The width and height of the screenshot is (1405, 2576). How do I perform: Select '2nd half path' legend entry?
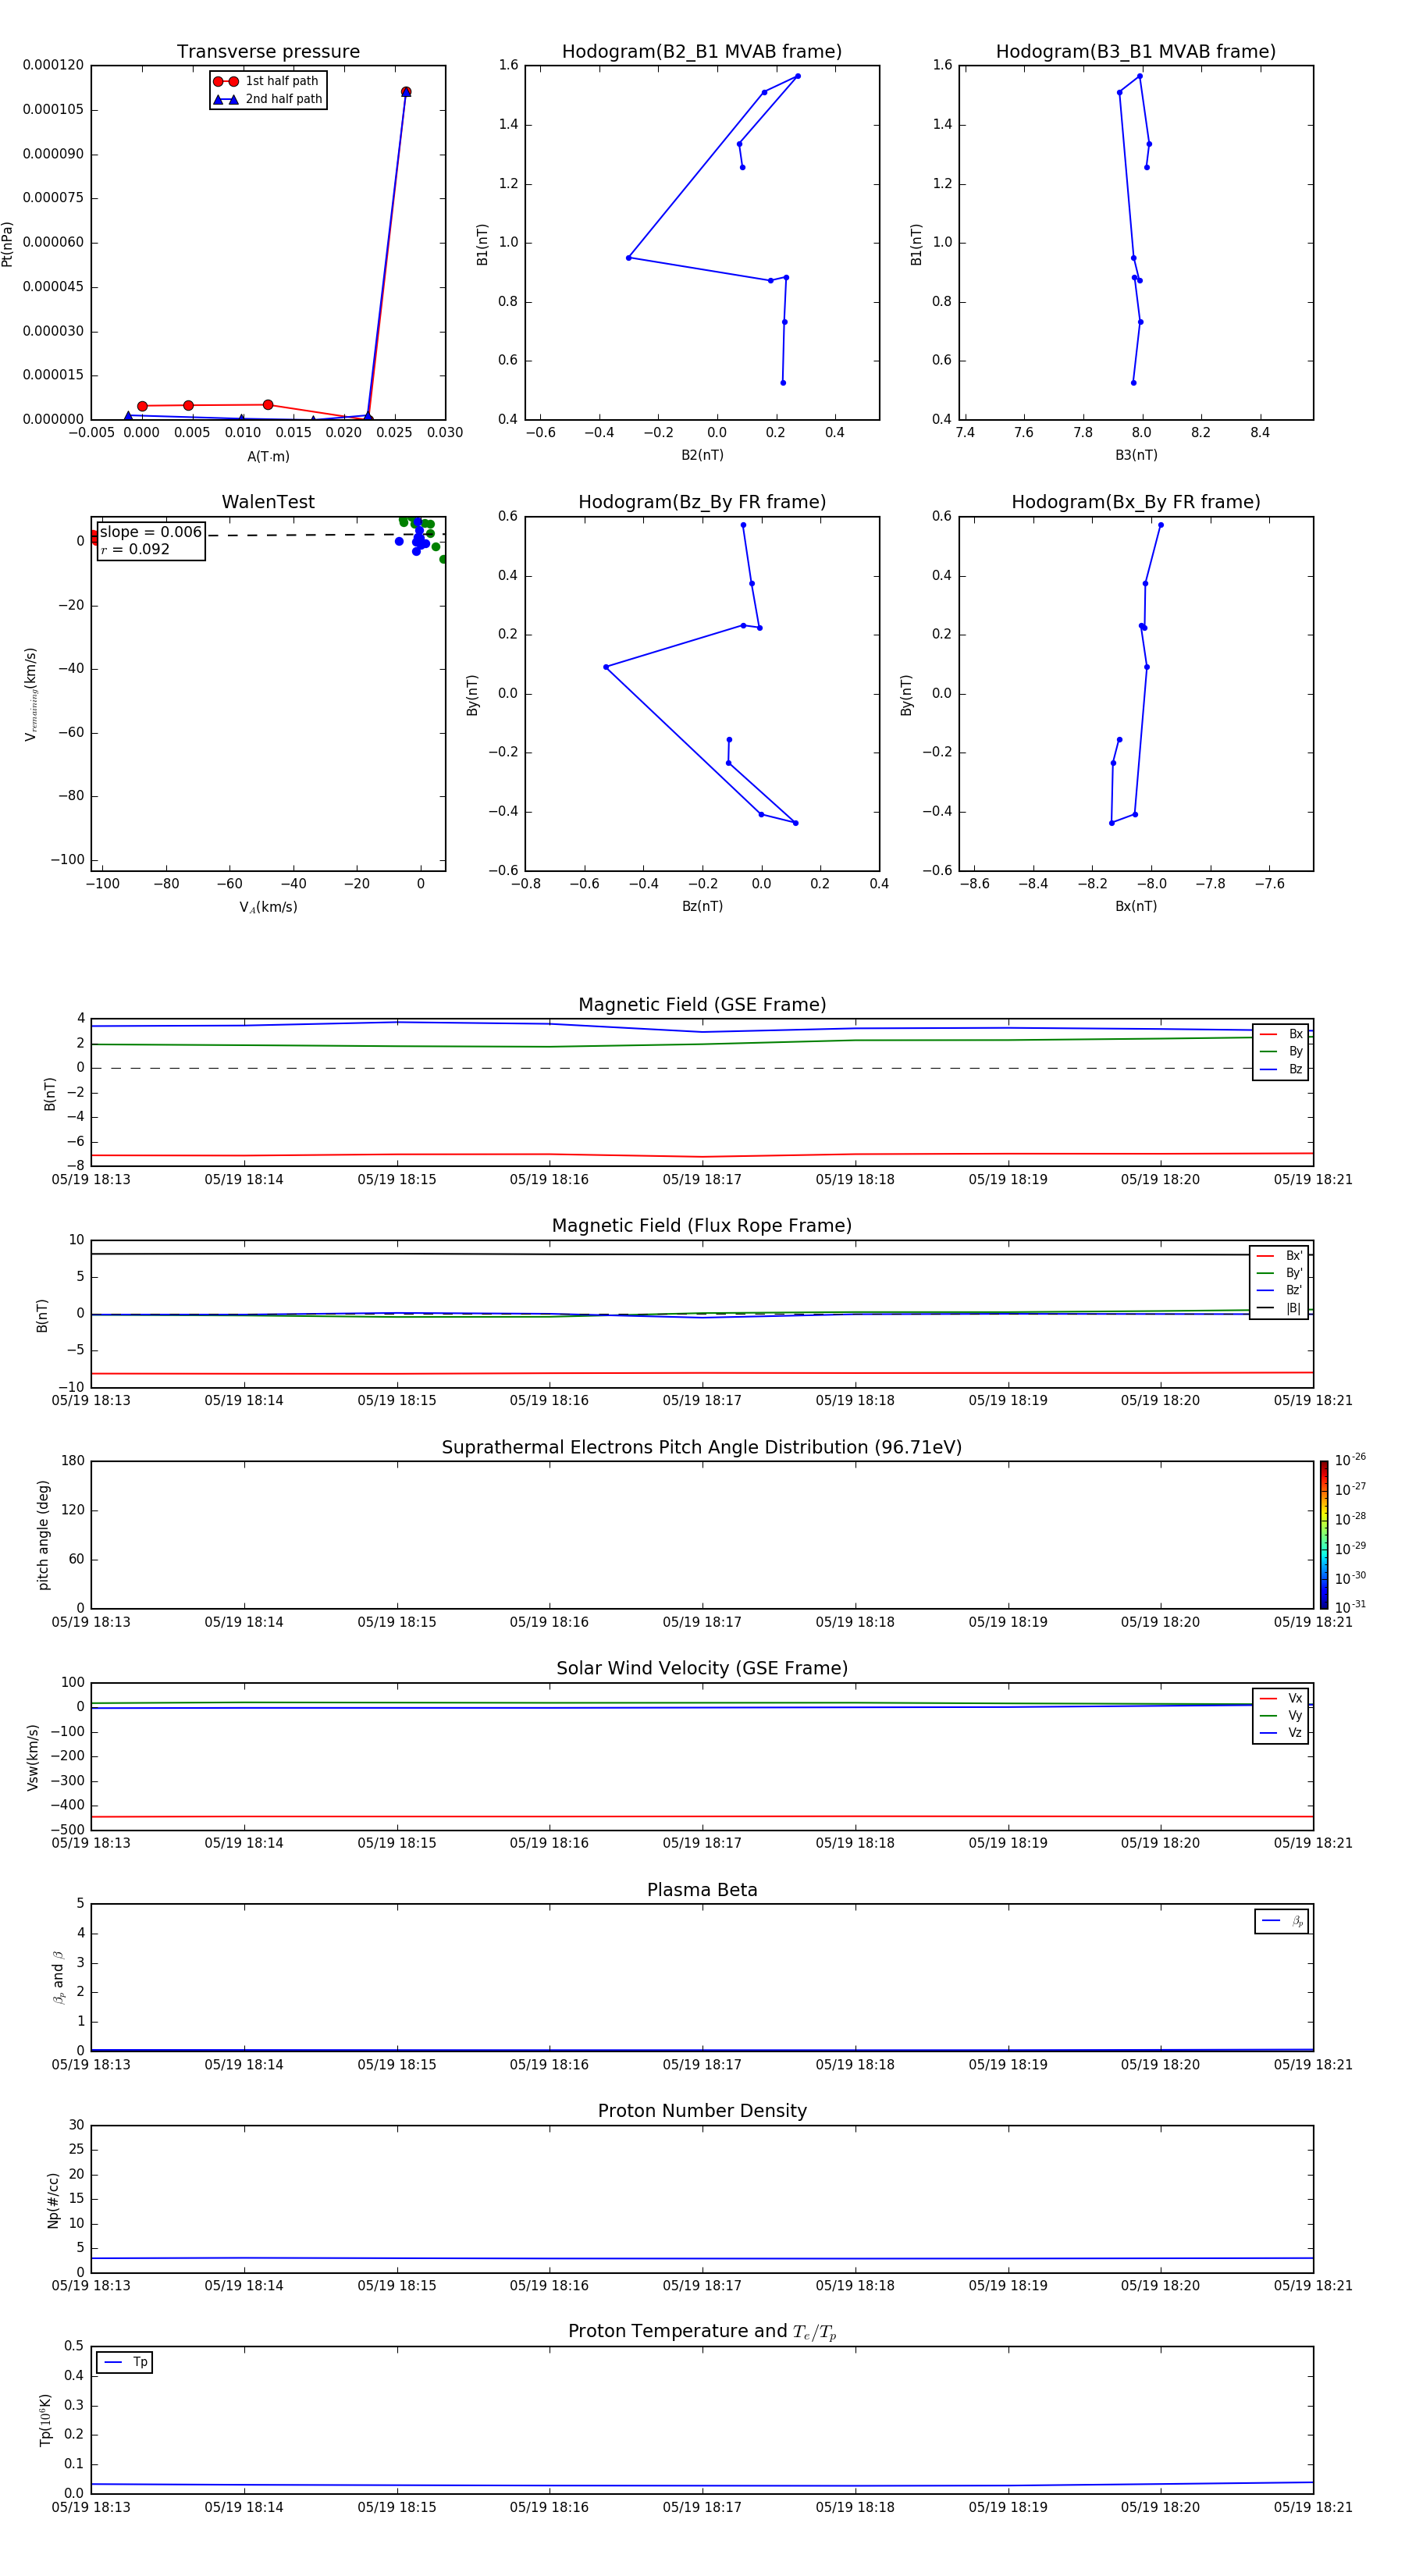267,99
